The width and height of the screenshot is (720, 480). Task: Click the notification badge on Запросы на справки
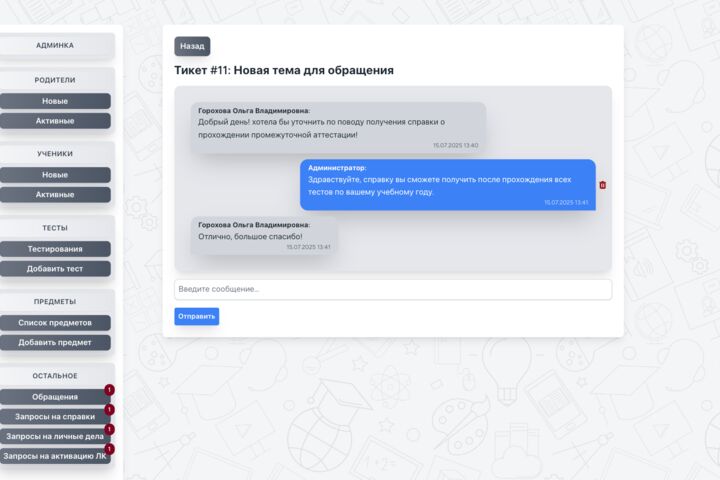(x=109, y=410)
